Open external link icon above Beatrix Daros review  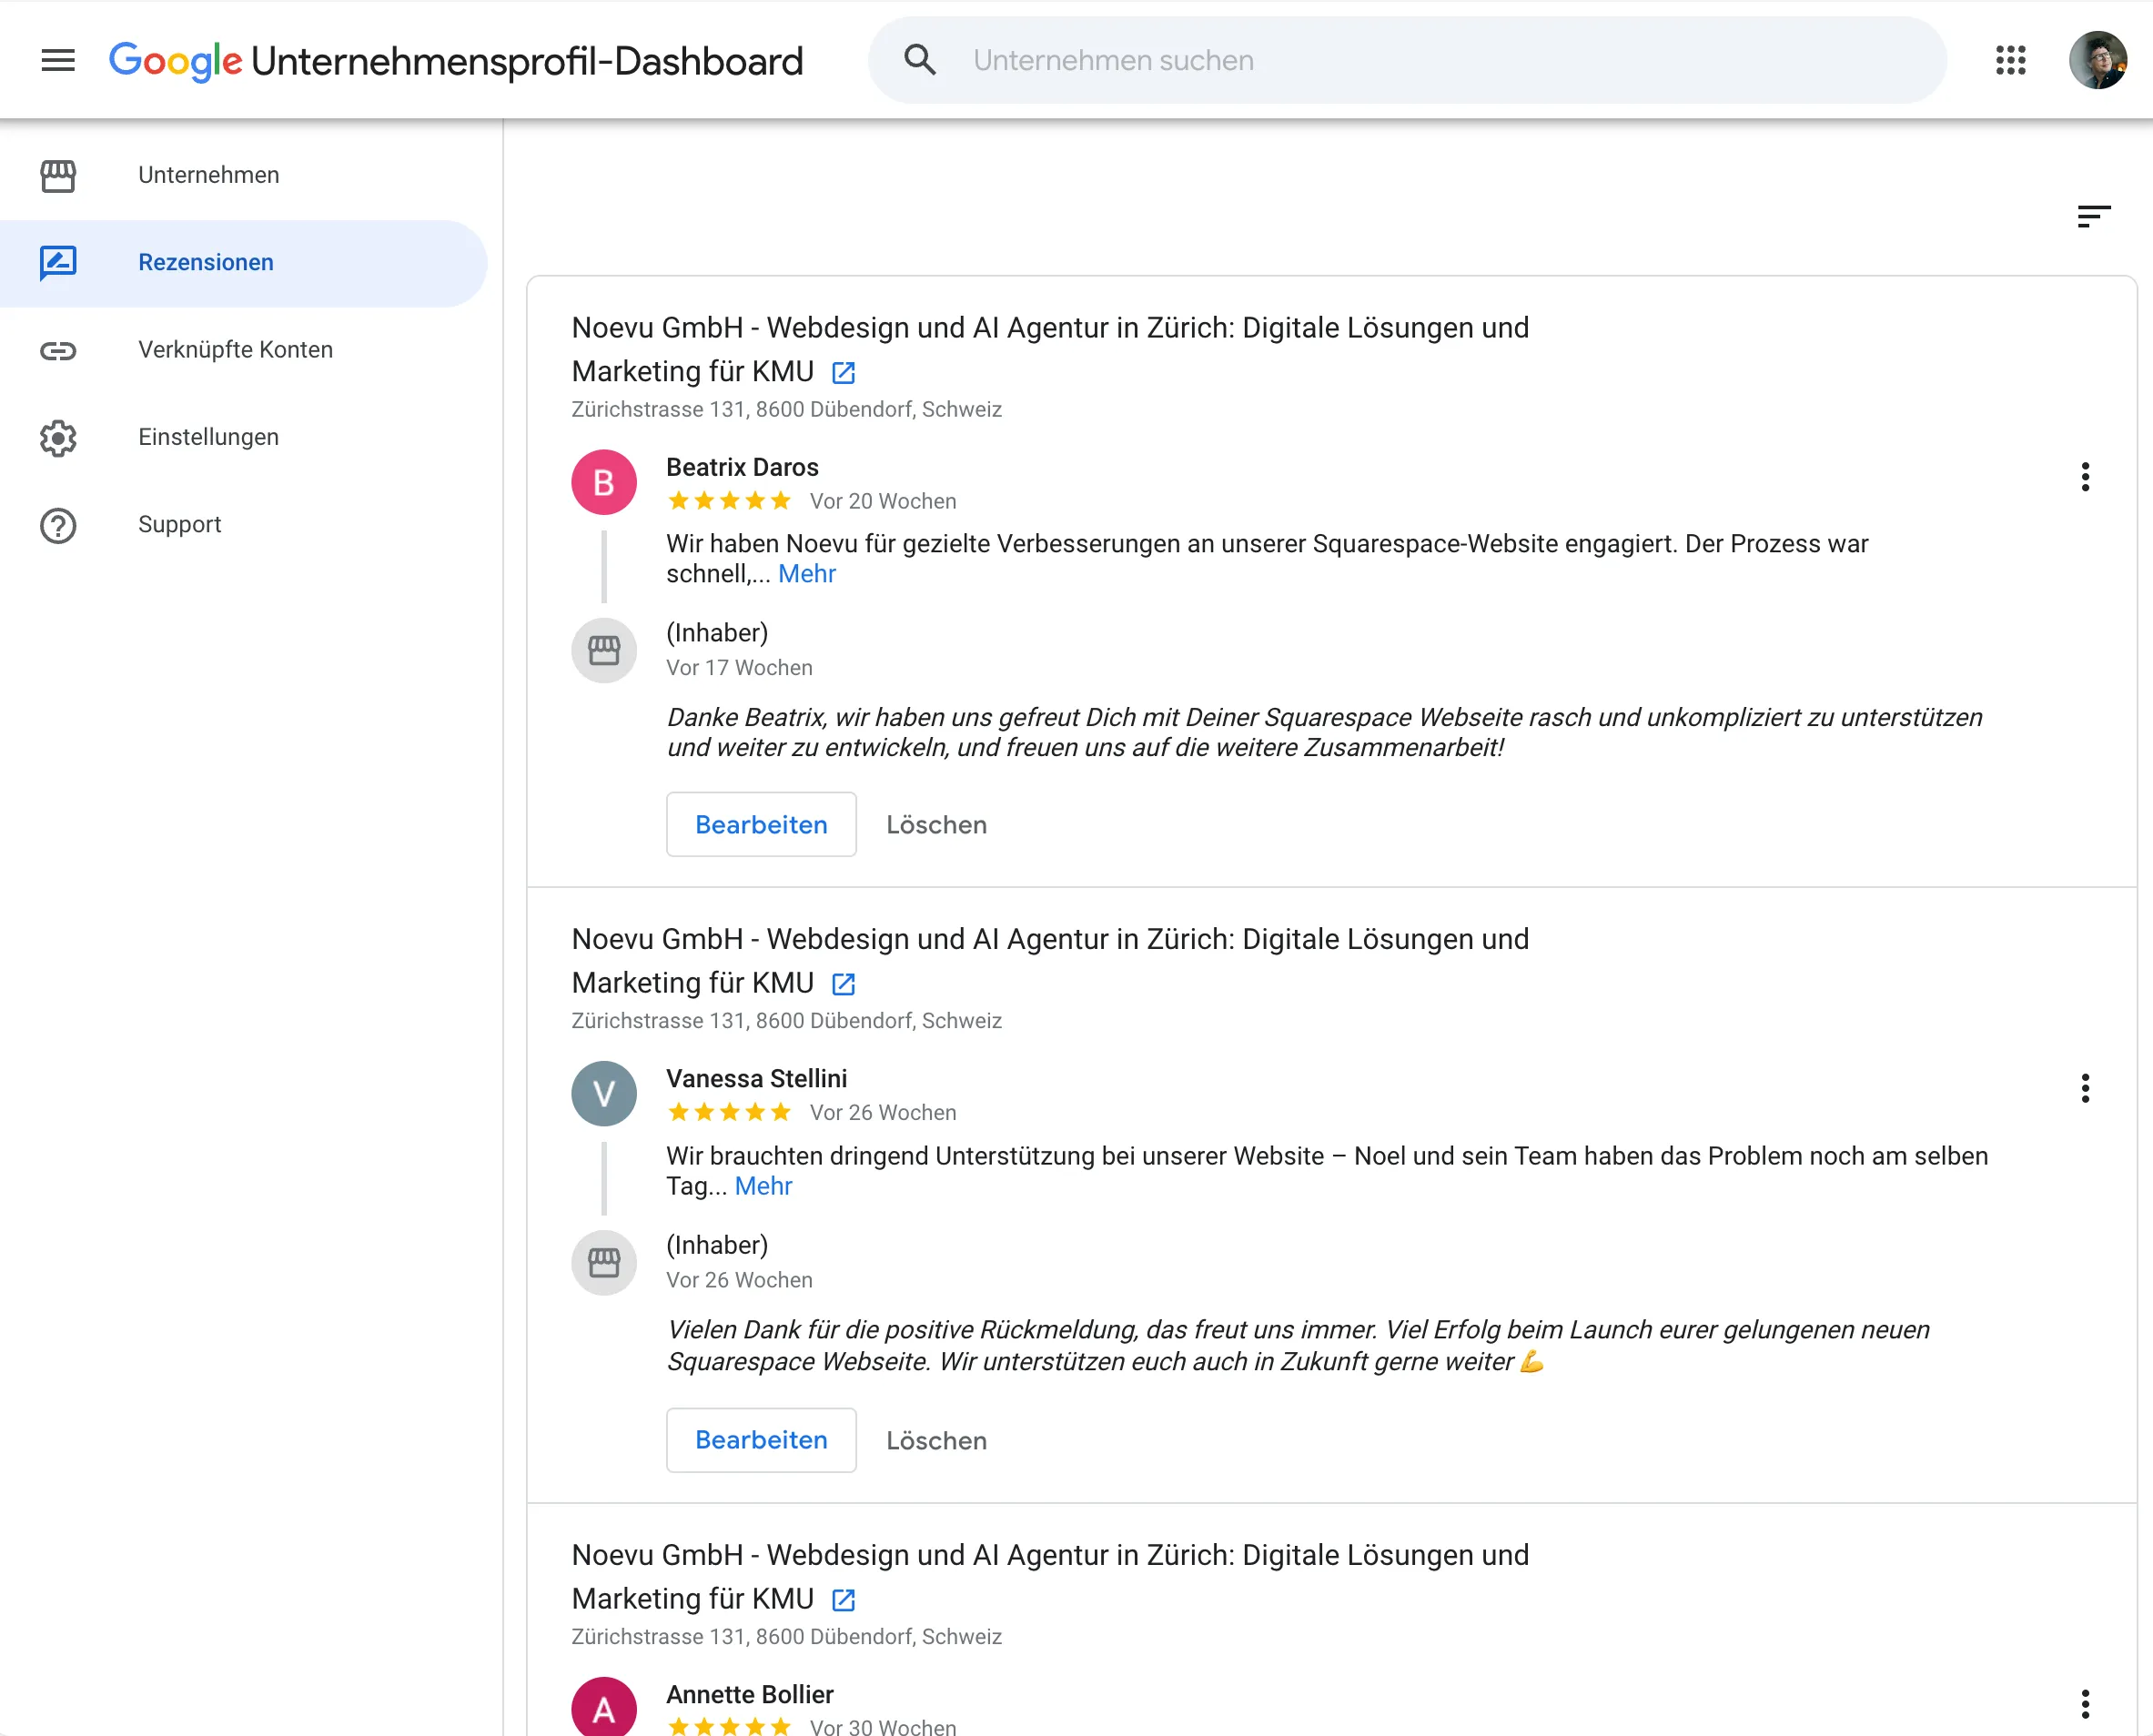(x=843, y=373)
